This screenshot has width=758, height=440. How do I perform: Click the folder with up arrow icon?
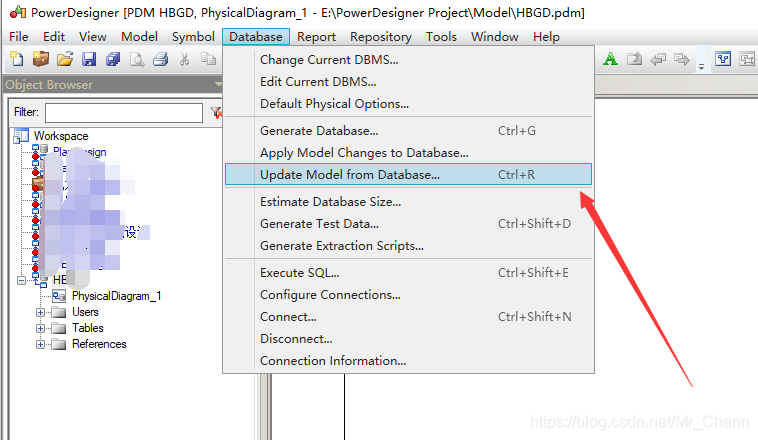[x=634, y=59]
